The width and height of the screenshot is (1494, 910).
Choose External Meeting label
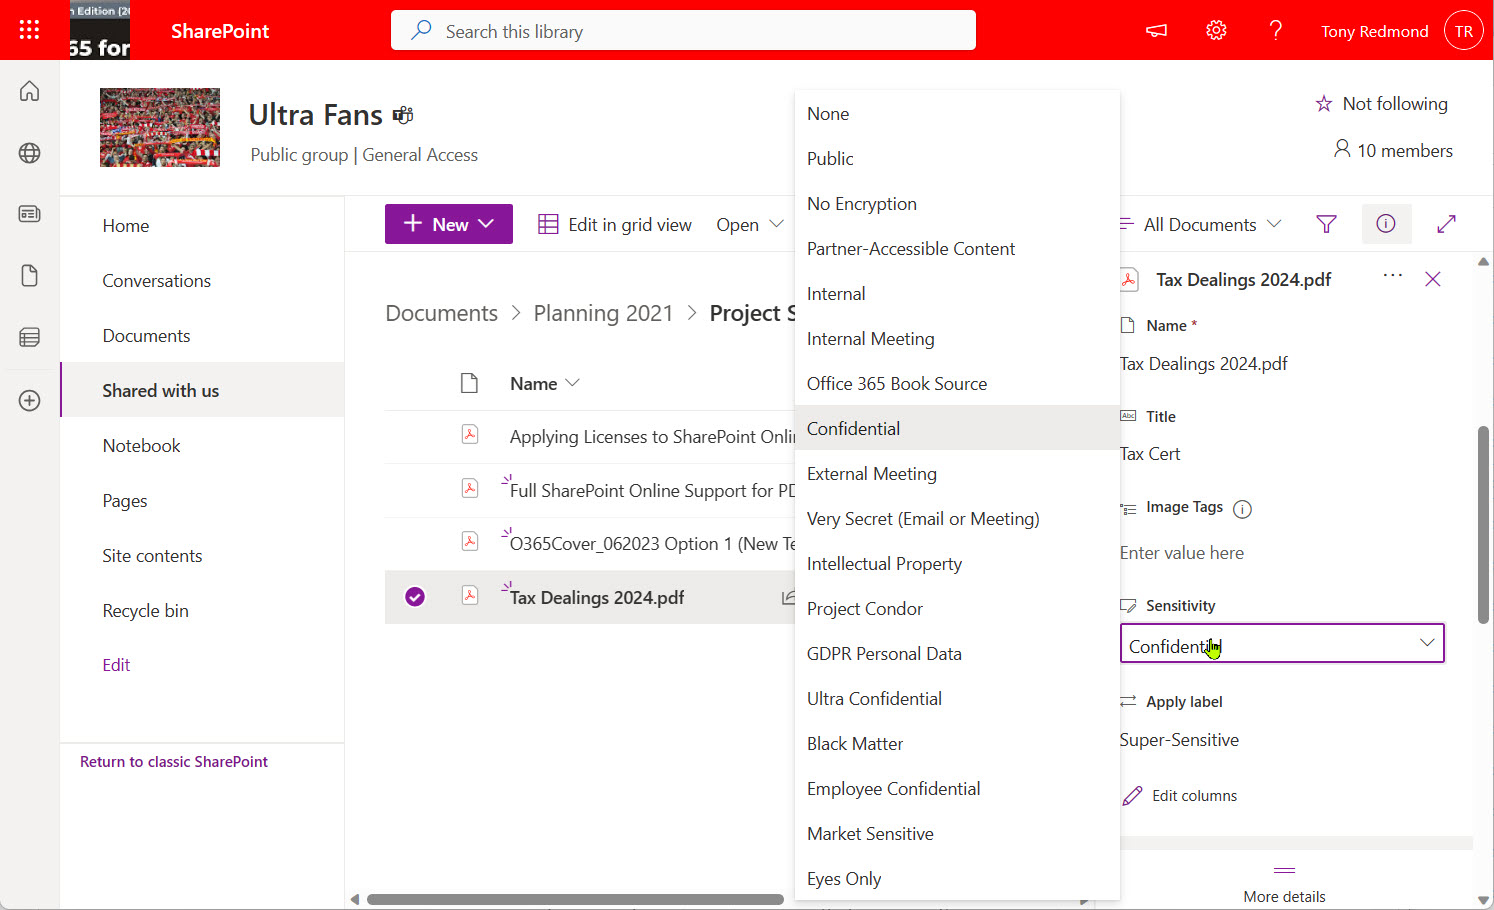coord(957,474)
